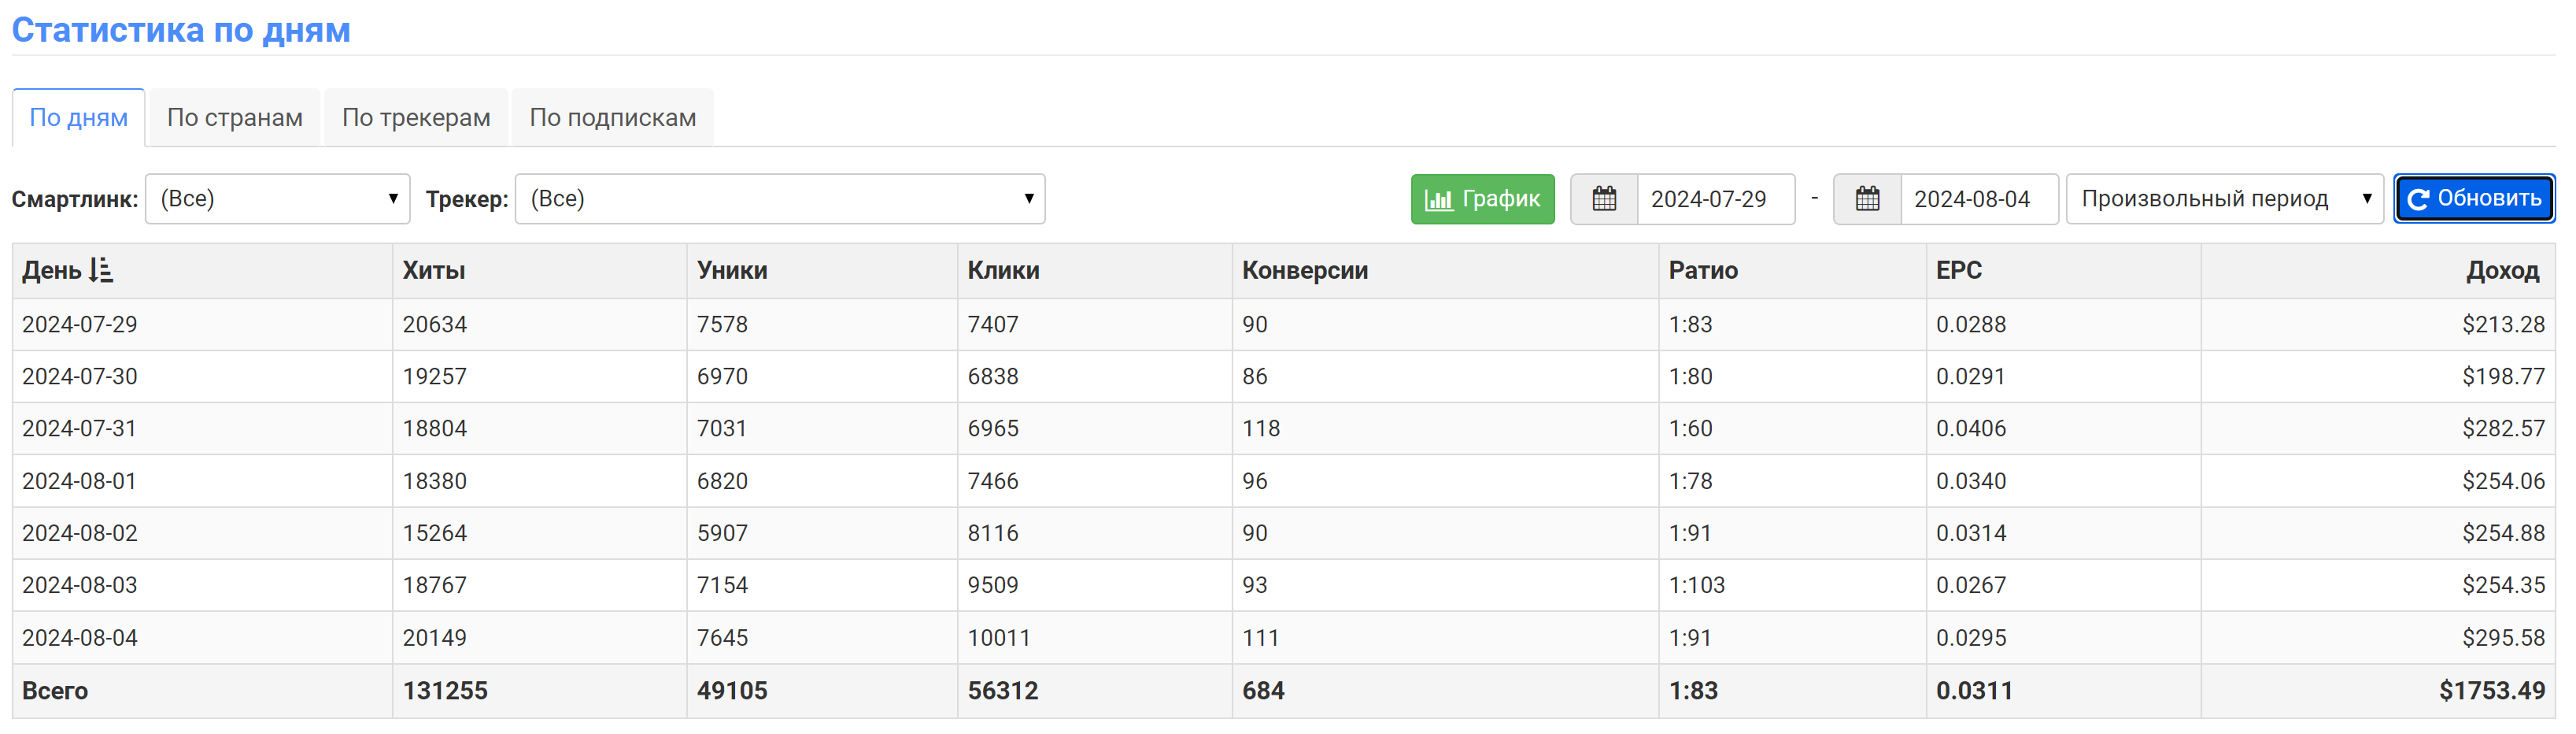The image size is (2576, 734).
Task: Click the Конверсии column header
Action: [x=1305, y=270]
